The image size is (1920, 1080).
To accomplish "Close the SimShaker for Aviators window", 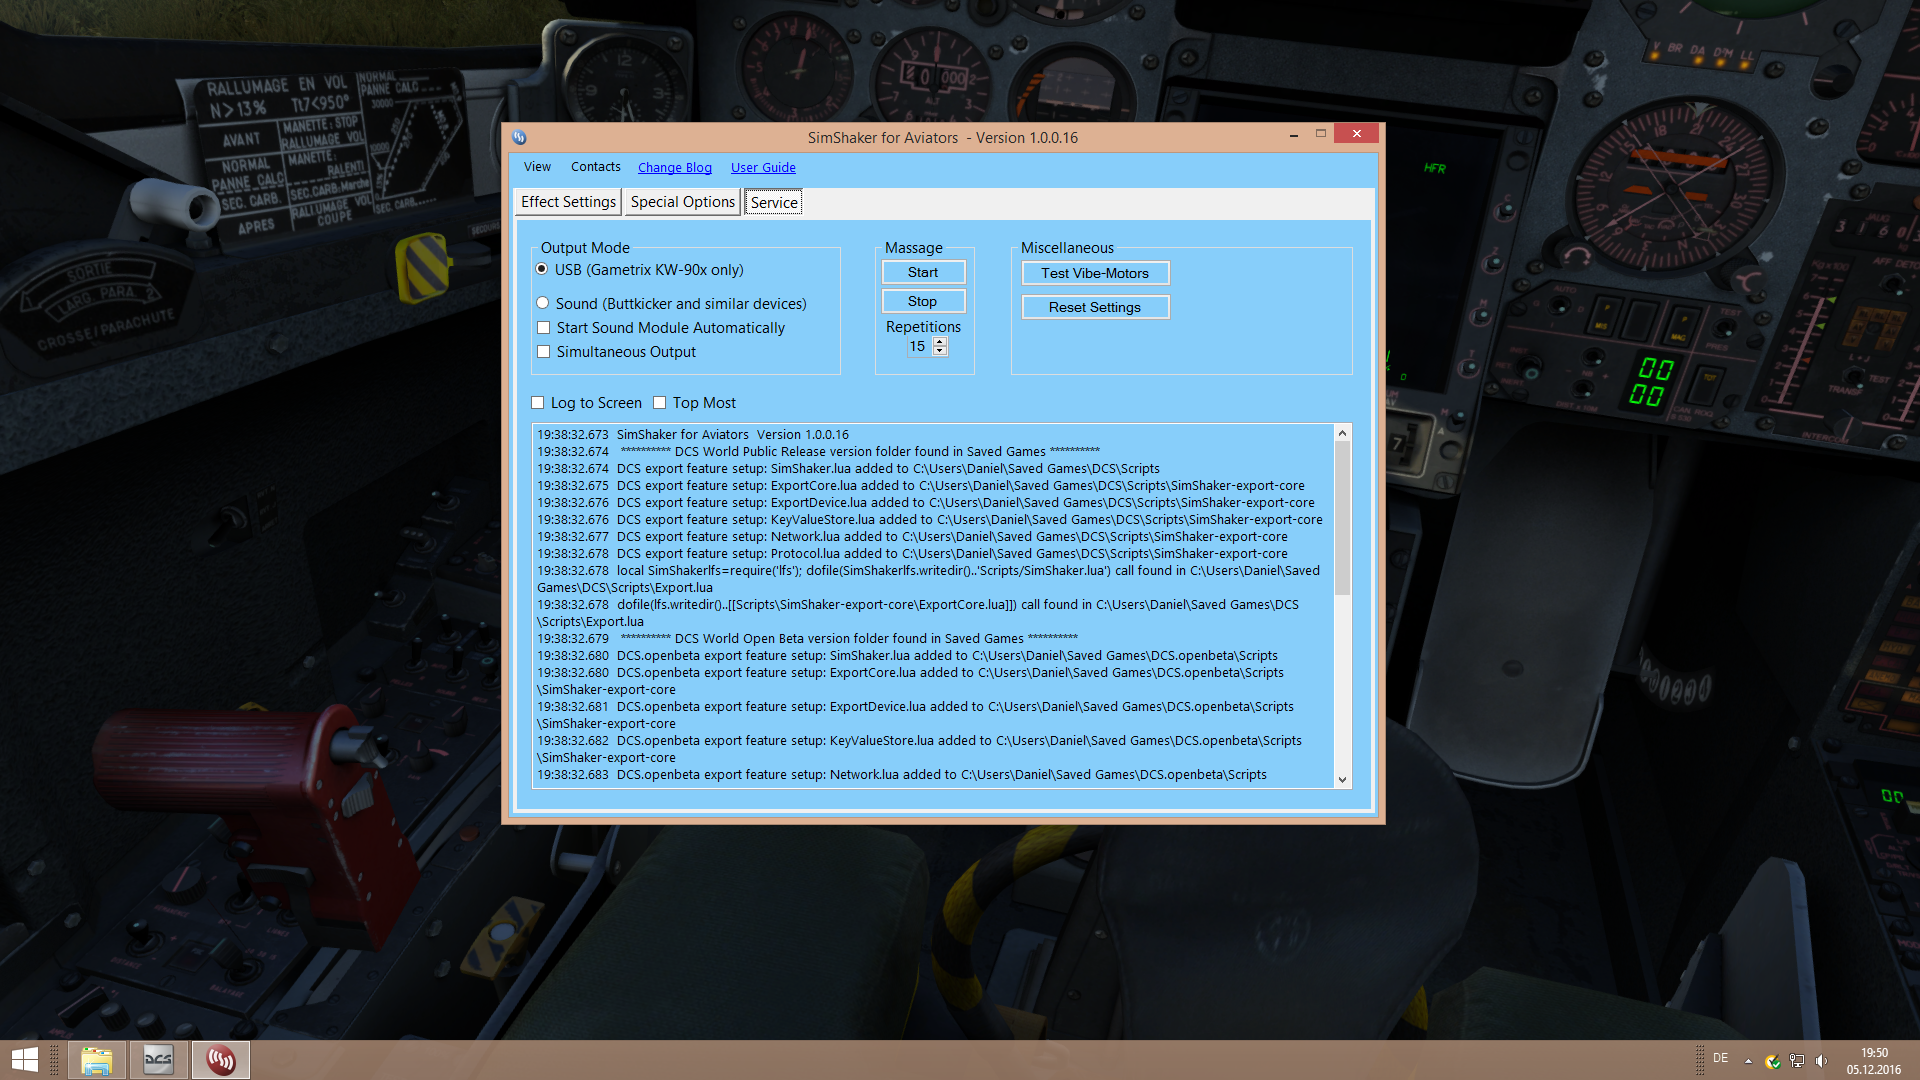I will (x=1356, y=134).
